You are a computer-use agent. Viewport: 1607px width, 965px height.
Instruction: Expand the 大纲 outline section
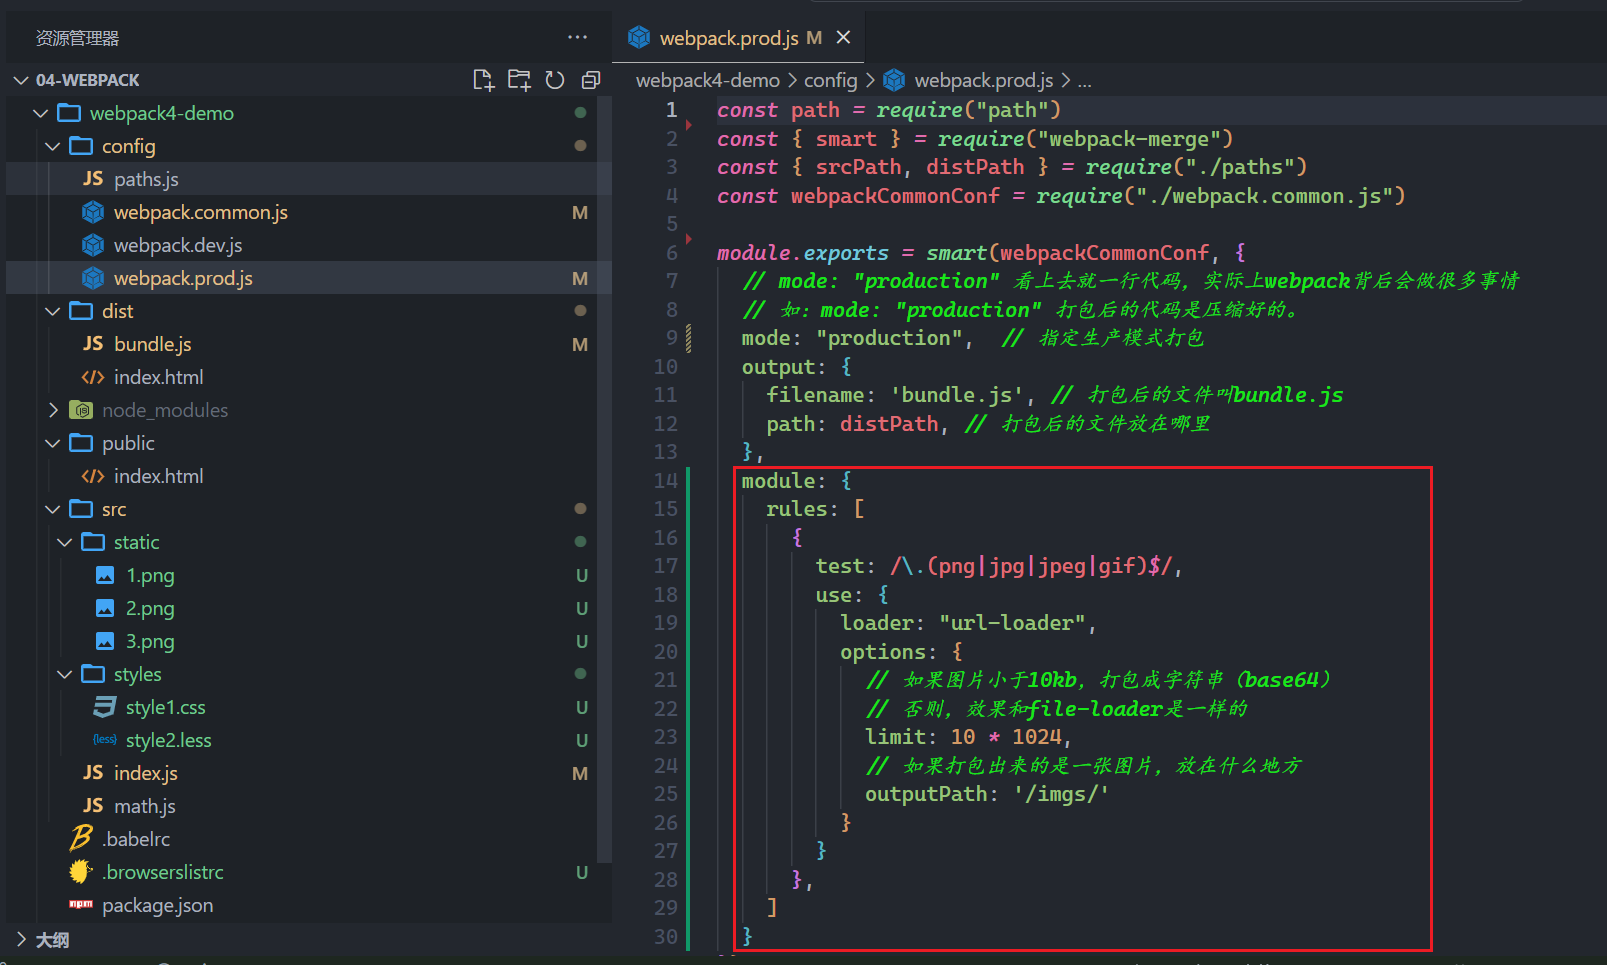pos(21,939)
